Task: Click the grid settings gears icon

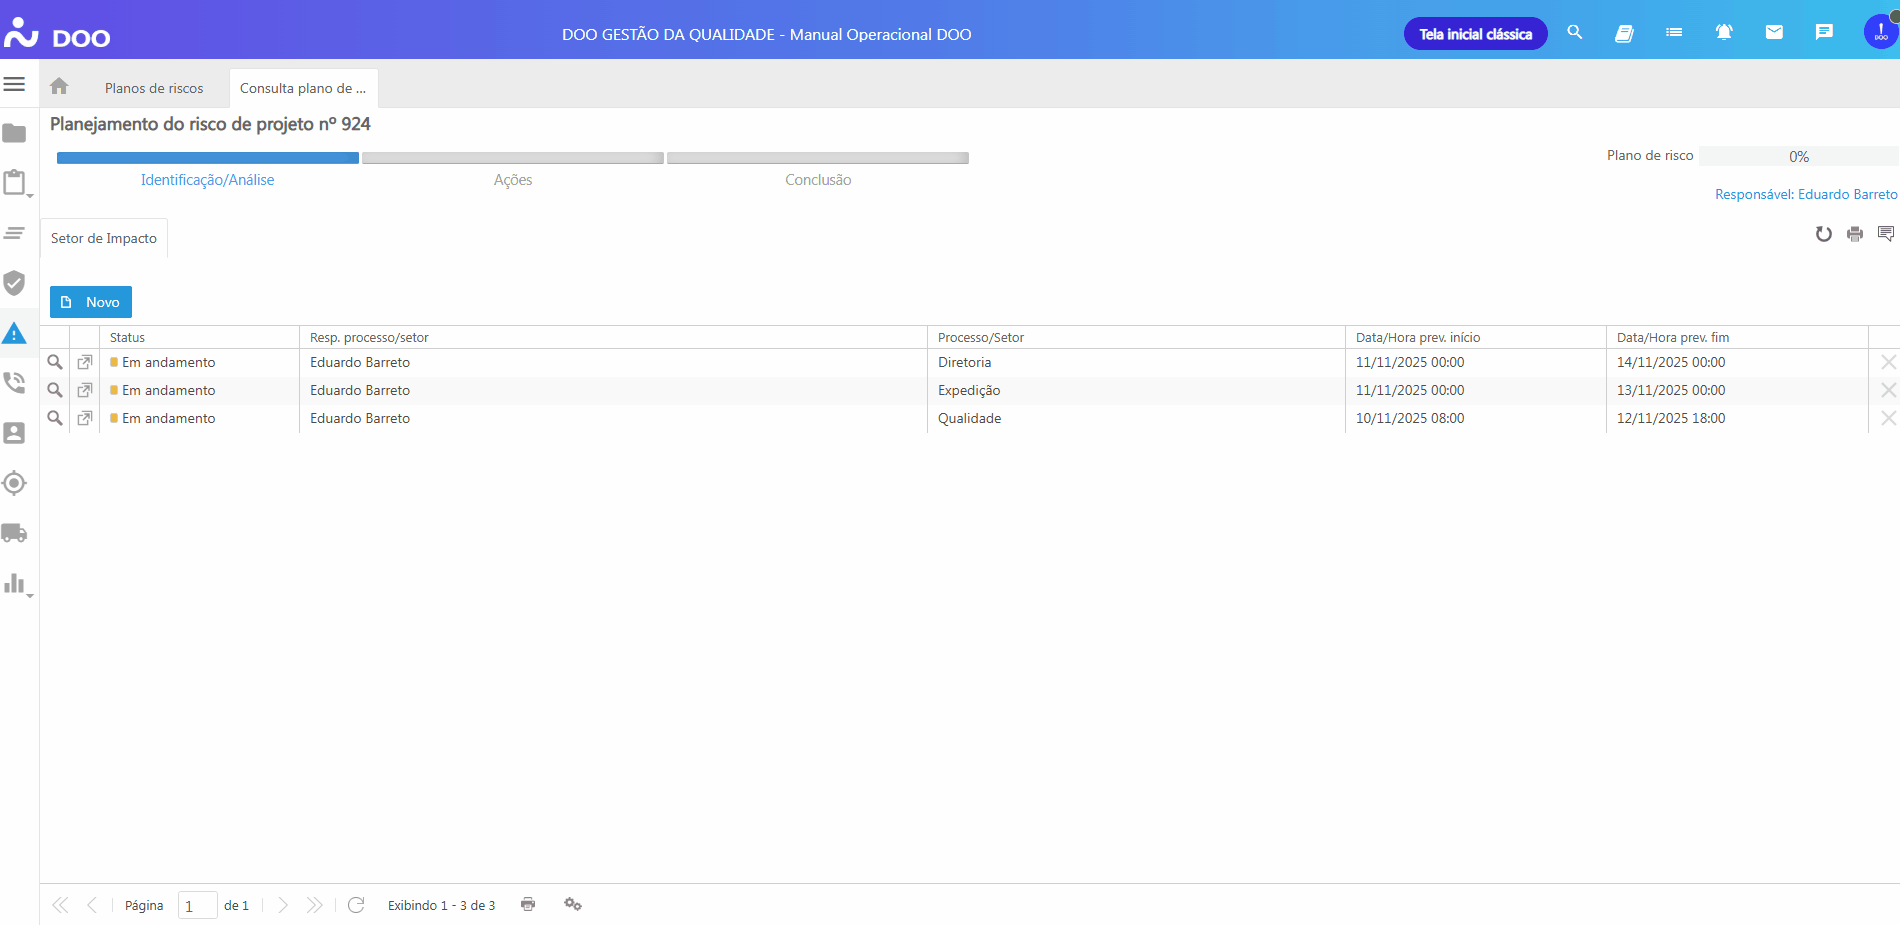Action: point(573,904)
